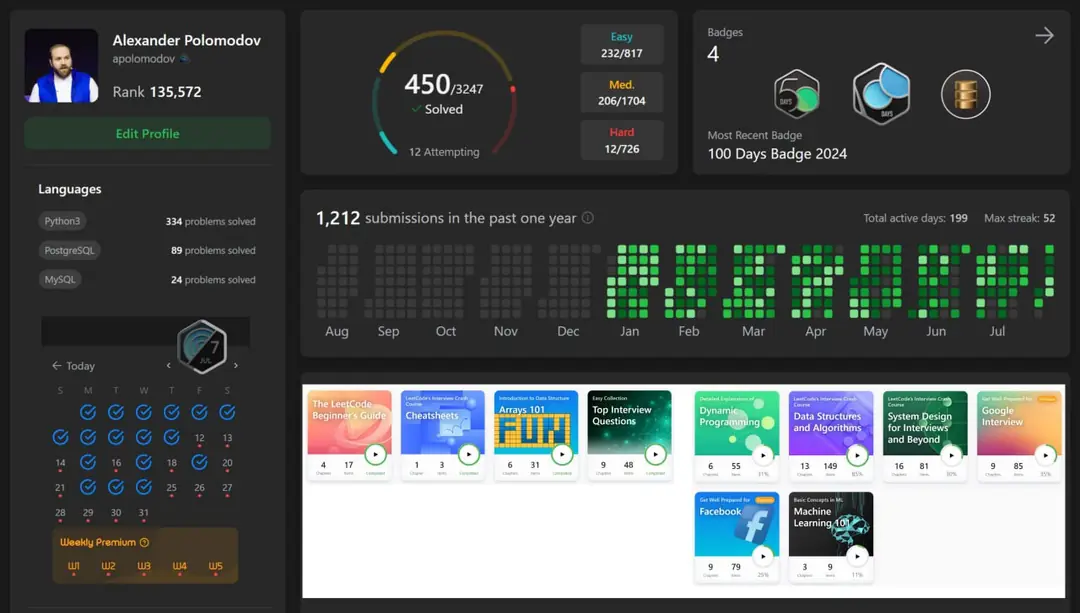Play the Facebook card
Viewport: 1080px width, 613px height.
pyautogui.click(x=763, y=556)
